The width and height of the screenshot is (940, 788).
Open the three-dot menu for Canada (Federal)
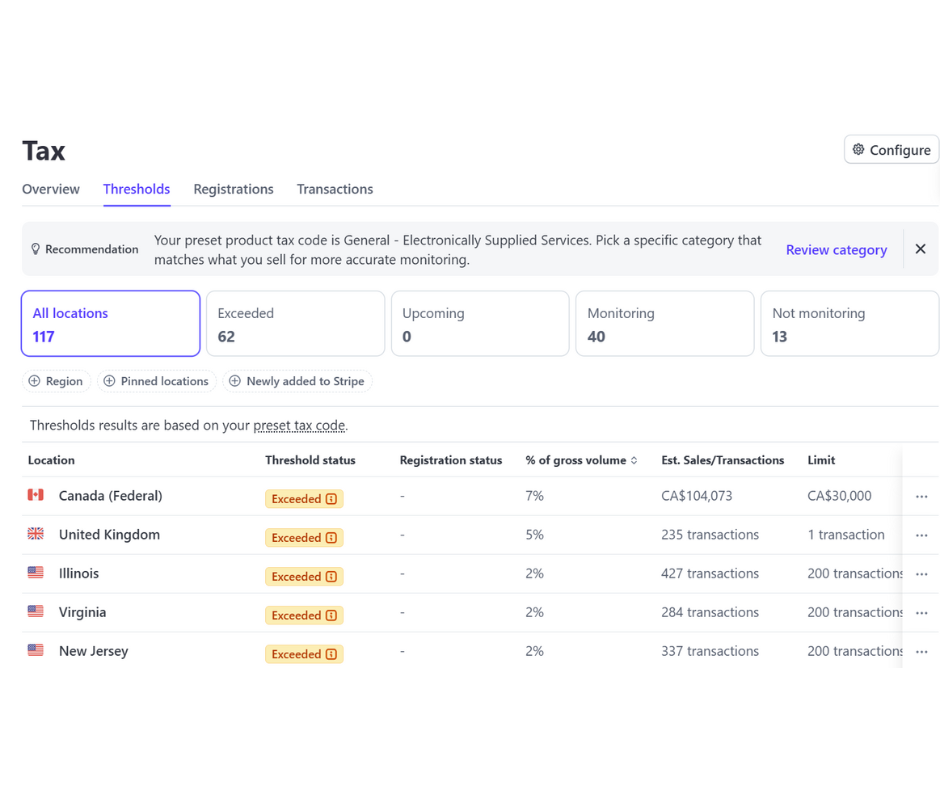click(921, 497)
